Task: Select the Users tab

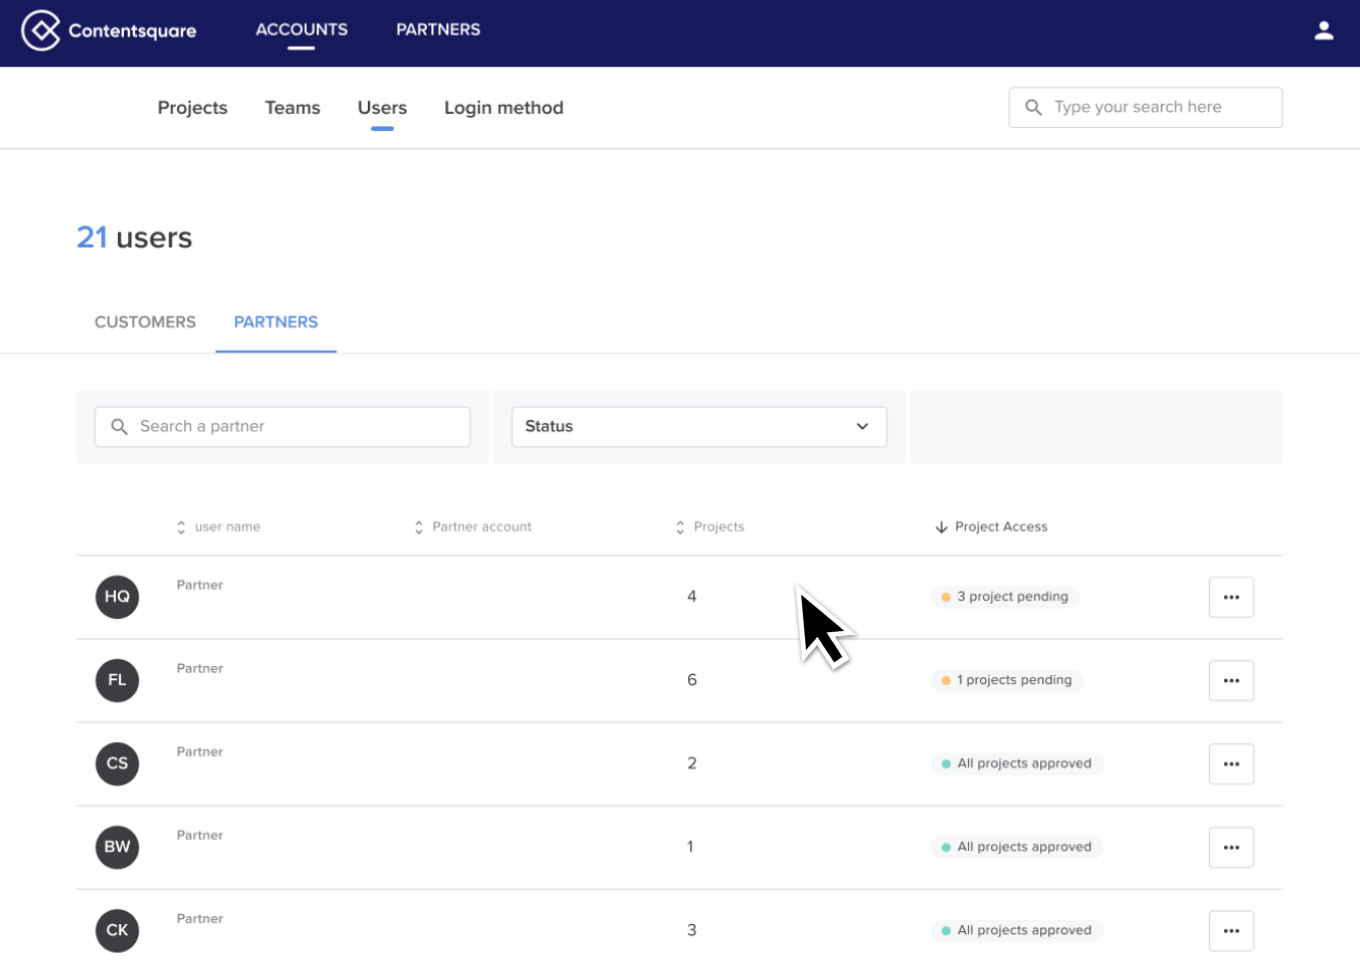Action: [x=382, y=108]
